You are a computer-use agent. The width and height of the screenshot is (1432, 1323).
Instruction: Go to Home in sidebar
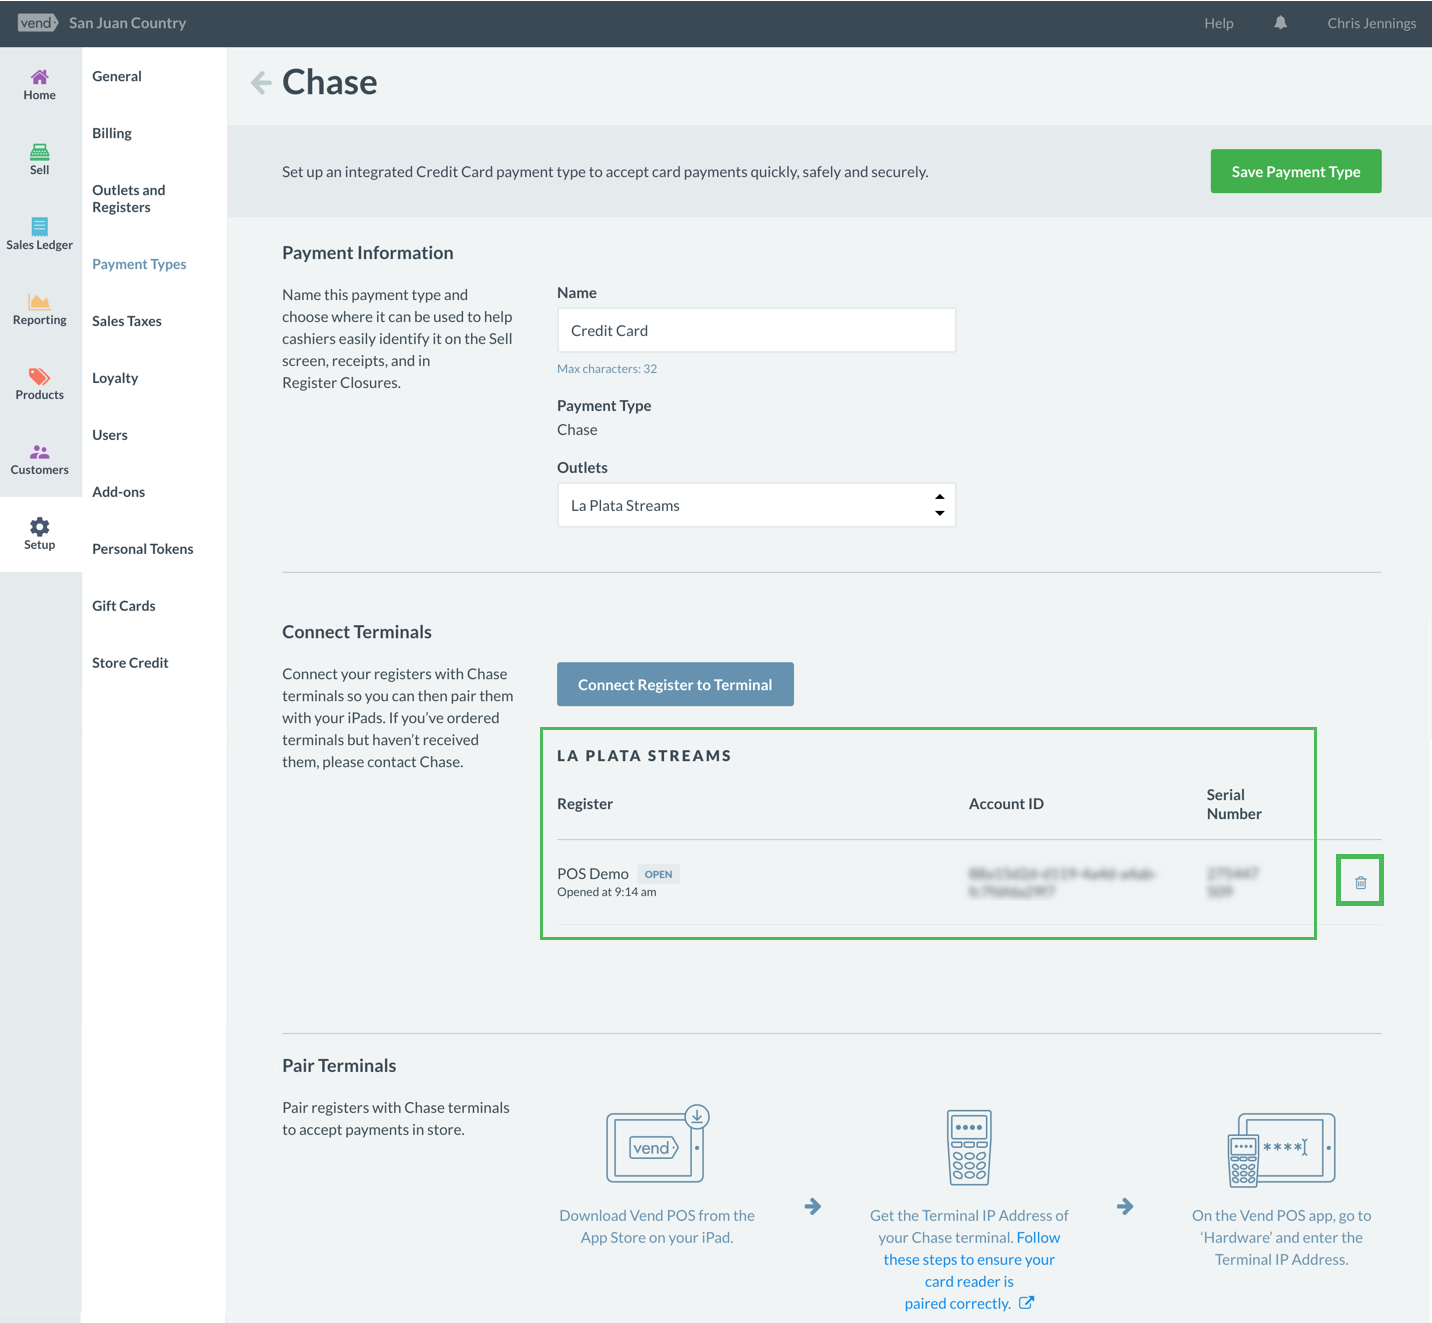coord(40,85)
